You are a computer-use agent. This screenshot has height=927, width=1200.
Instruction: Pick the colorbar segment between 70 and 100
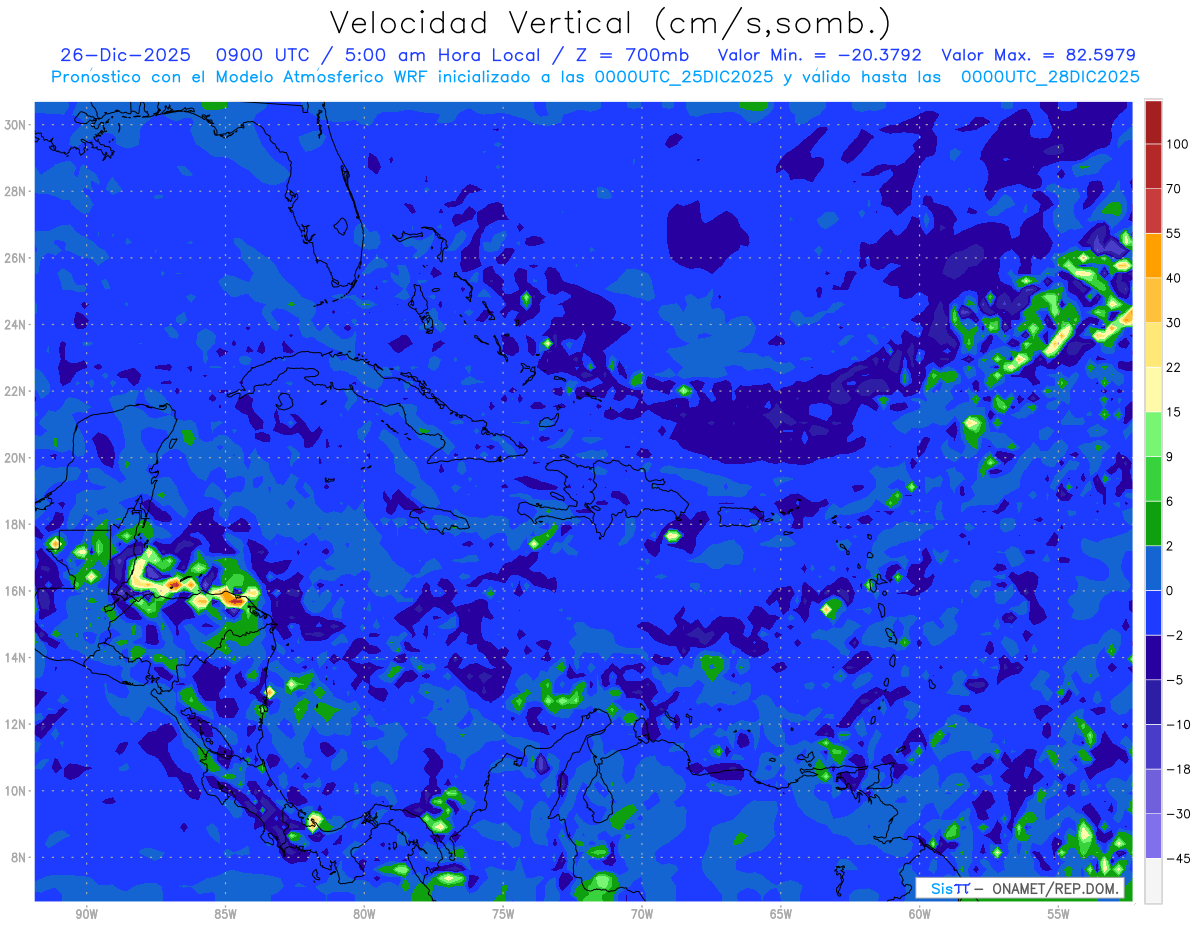coord(1153,167)
